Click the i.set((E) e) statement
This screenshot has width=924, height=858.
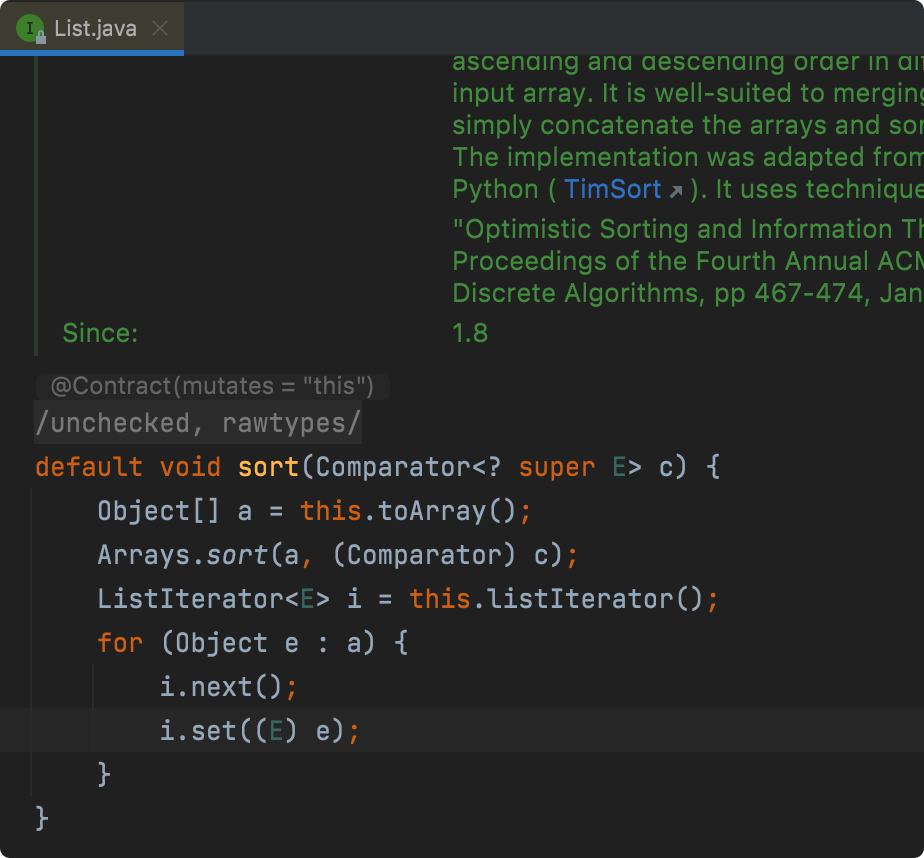coord(259,731)
